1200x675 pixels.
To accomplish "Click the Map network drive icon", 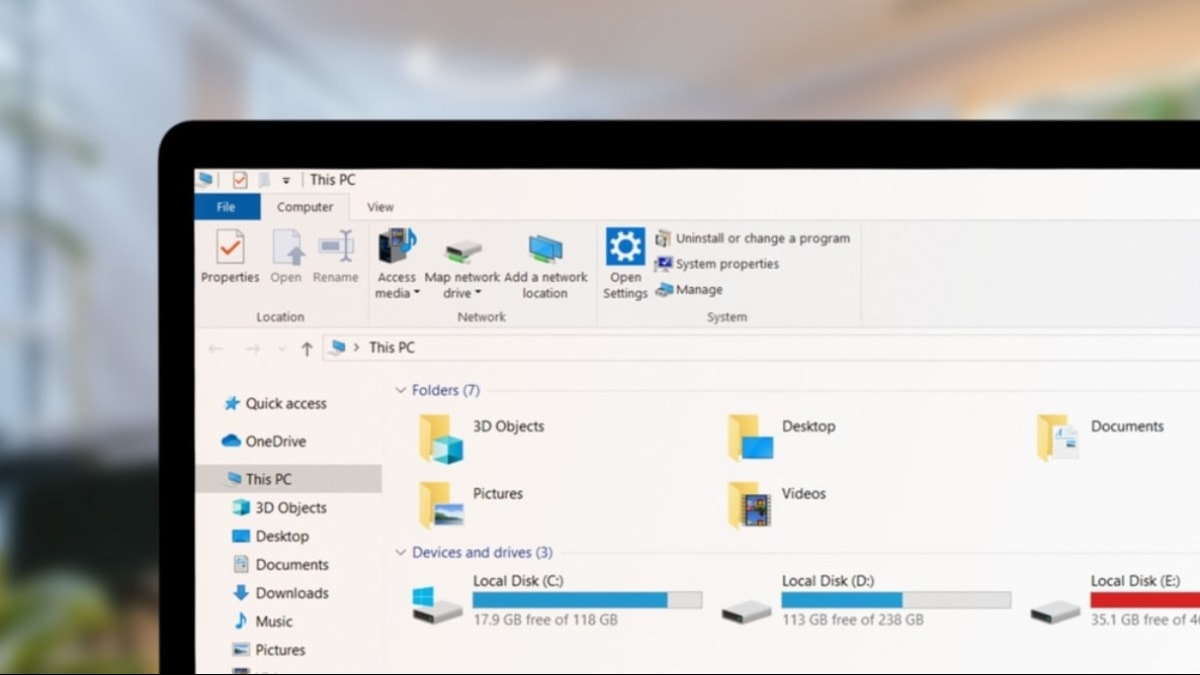I will 461,250.
